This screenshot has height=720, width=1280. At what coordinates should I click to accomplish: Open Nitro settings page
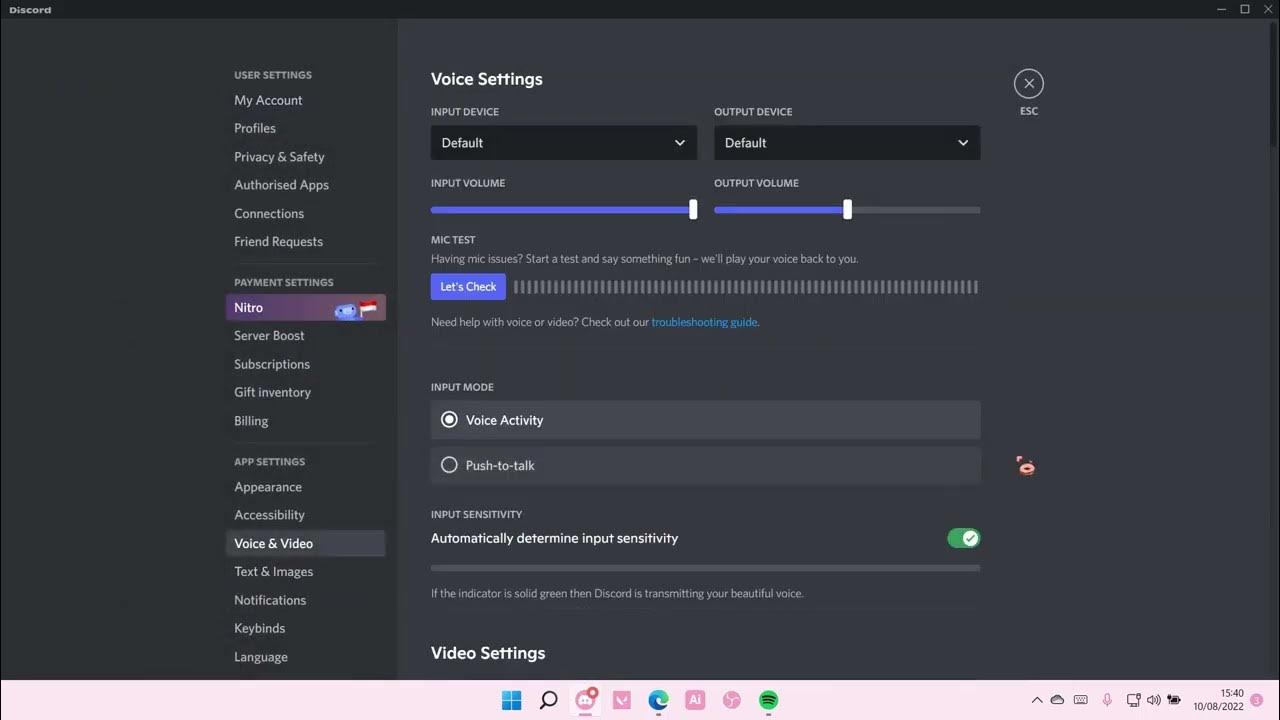[x=305, y=308]
